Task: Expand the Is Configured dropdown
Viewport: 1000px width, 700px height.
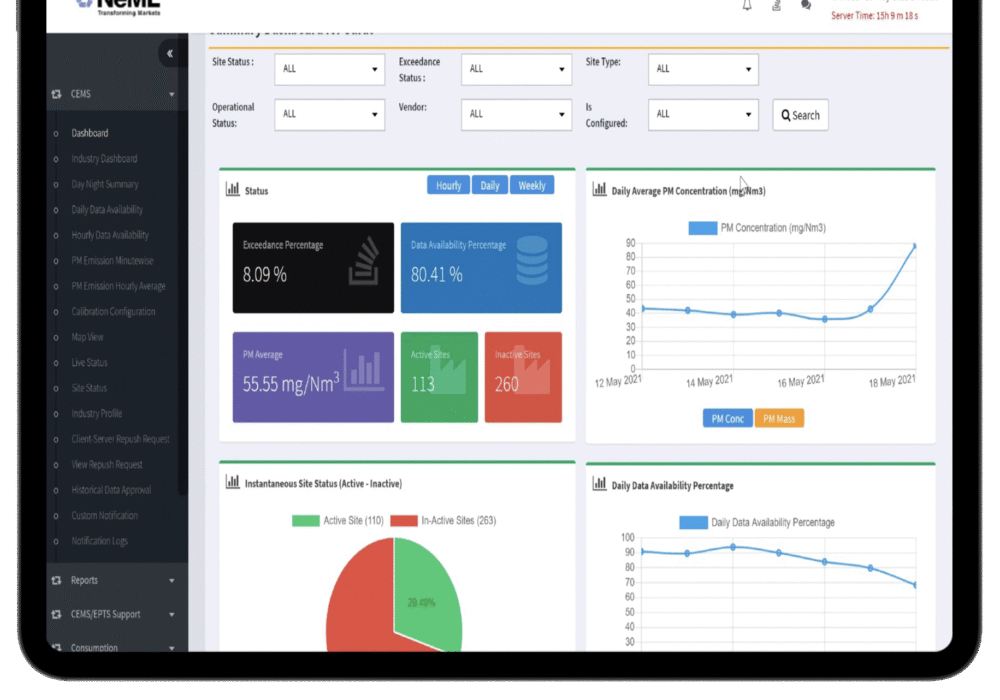Action: 703,114
